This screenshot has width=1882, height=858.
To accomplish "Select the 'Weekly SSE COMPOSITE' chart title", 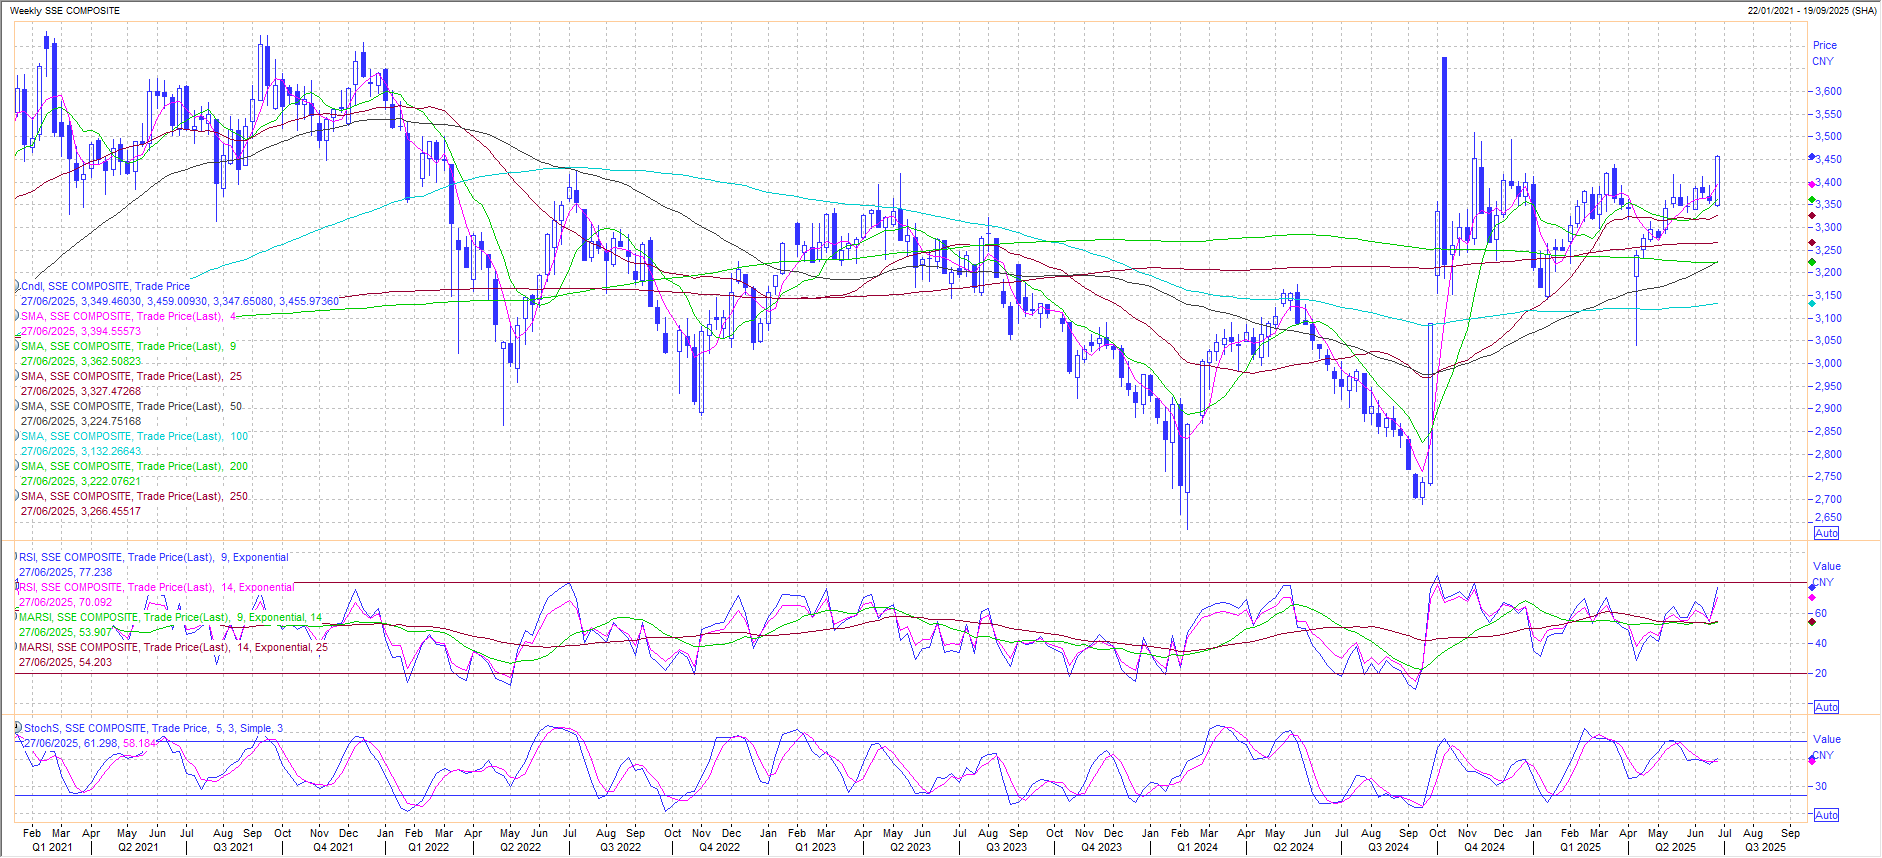I will coord(64,11).
